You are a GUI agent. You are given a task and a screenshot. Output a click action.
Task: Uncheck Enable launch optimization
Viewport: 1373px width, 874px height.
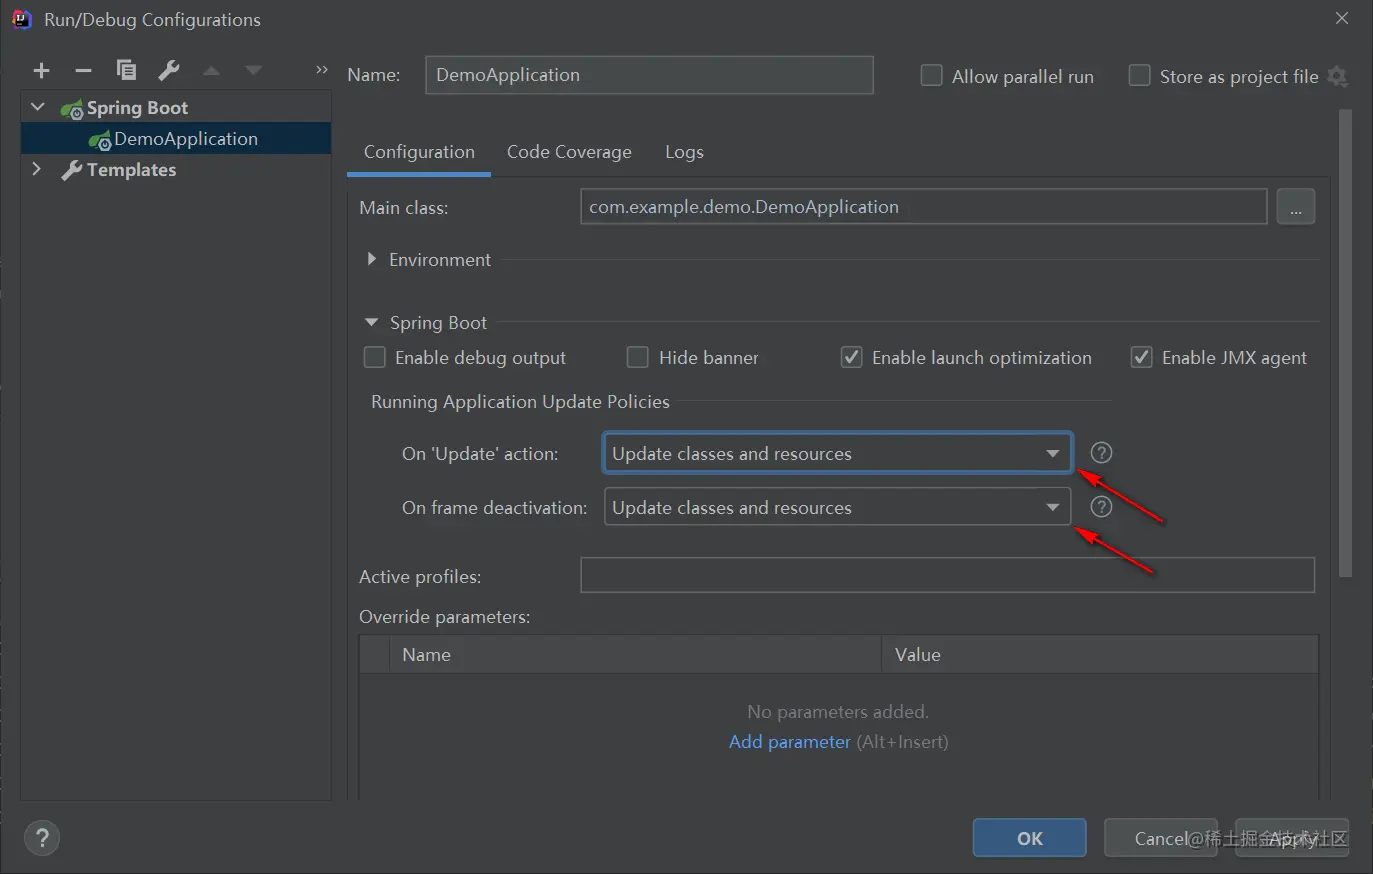tap(851, 357)
